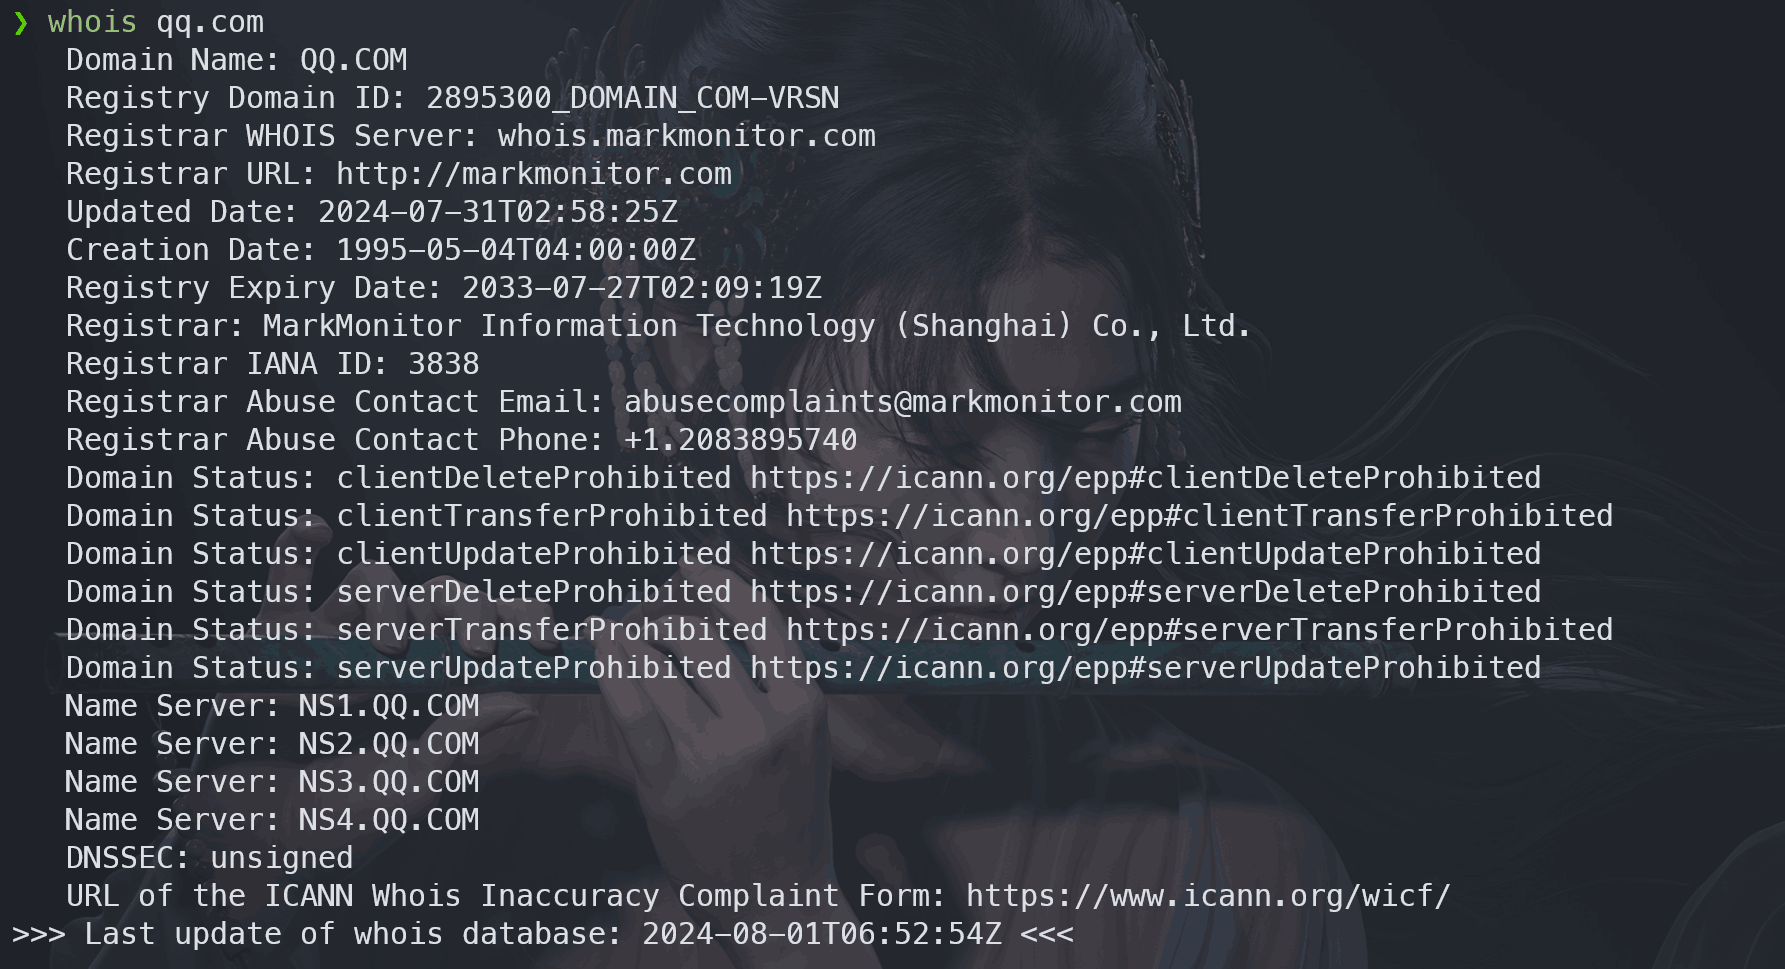Click the NS4.QQ.COM name server

coord(388,820)
